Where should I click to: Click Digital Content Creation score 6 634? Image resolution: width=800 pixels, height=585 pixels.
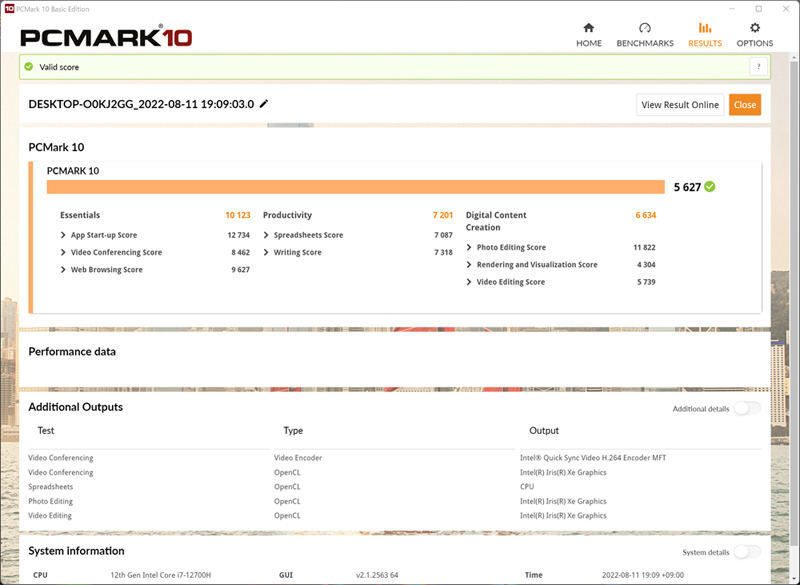(645, 215)
